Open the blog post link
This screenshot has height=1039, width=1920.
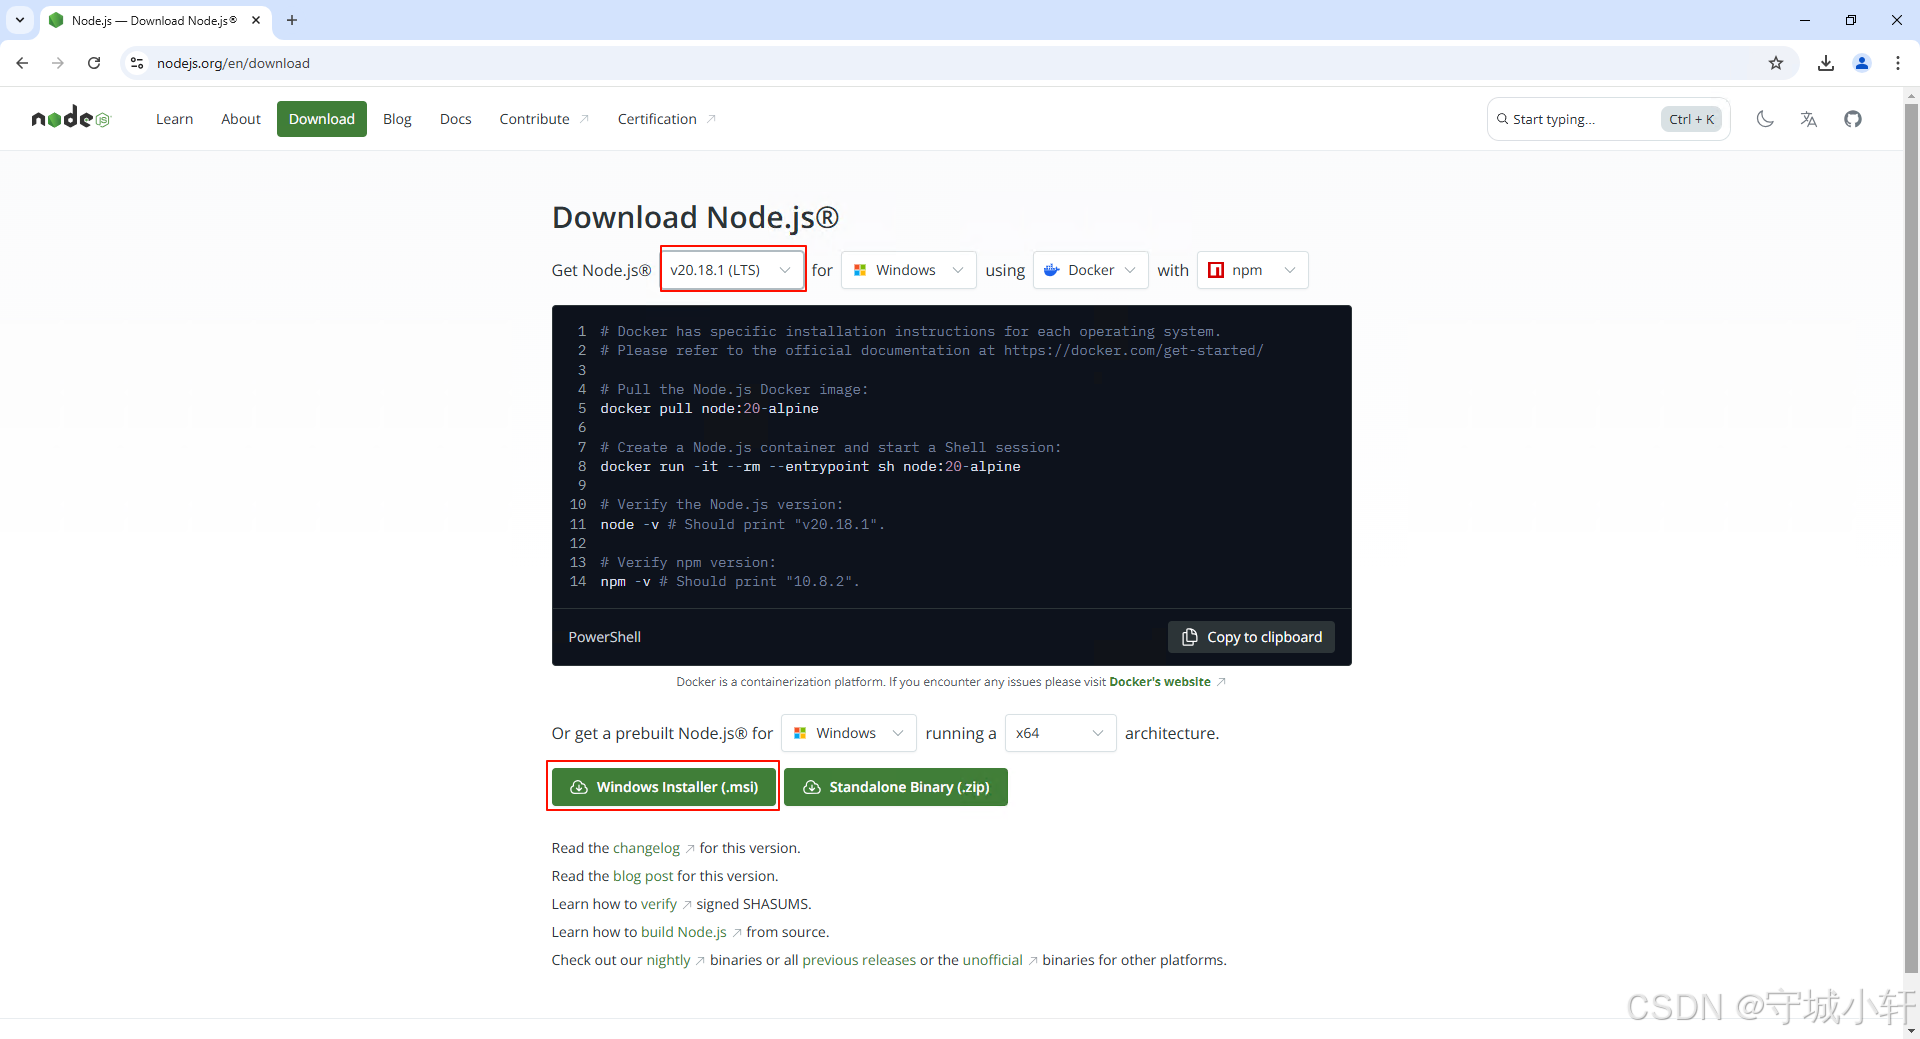pyautogui.click(x=643, y=876)
